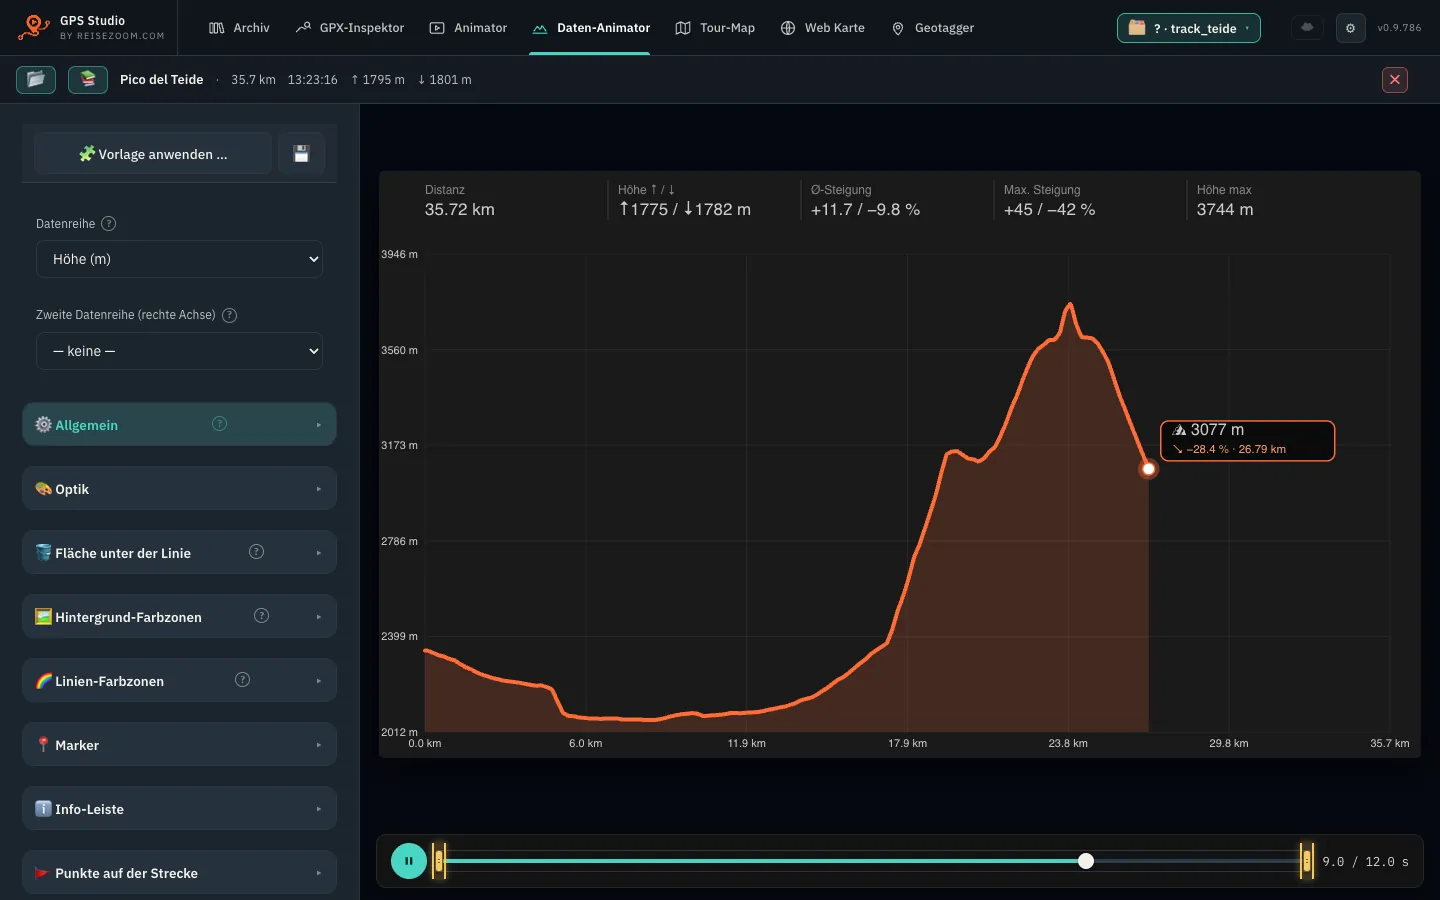
Task: Select the Daten-Animator tab
Action: click(591, 28)
